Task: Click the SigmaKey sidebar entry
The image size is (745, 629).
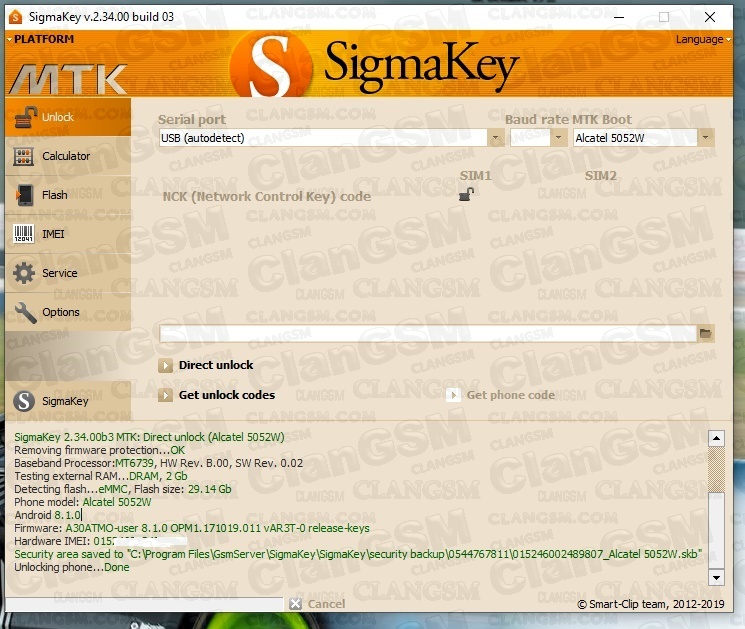Action: [x=68, y=401]
